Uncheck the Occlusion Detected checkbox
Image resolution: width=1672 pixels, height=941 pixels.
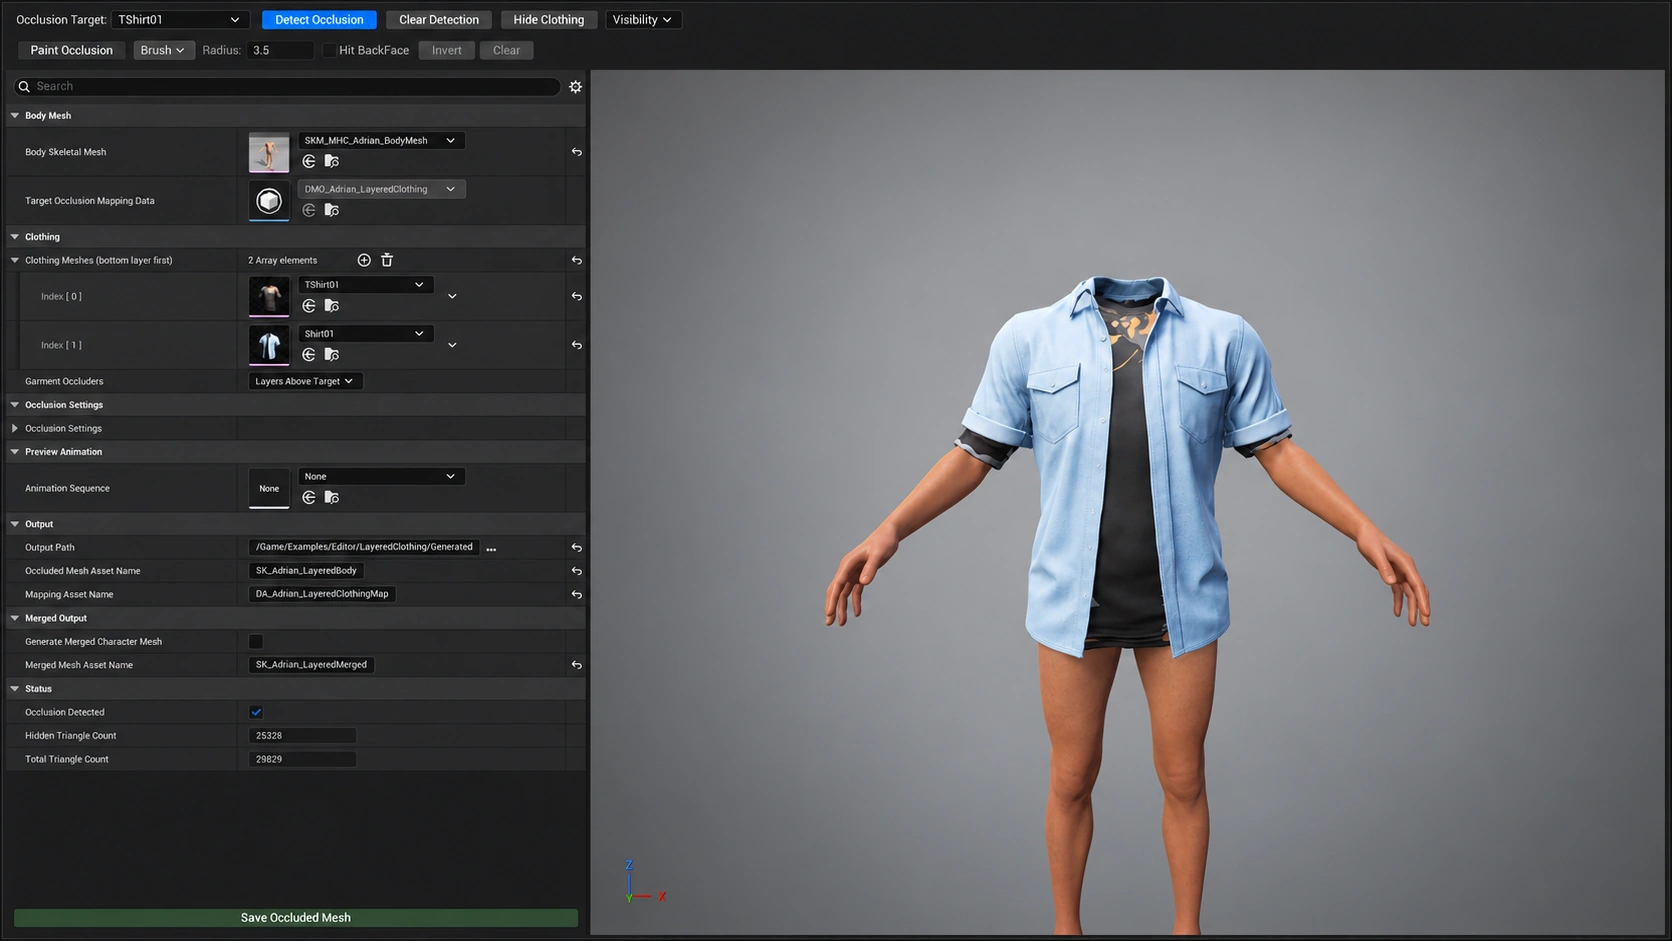point(256,712)
